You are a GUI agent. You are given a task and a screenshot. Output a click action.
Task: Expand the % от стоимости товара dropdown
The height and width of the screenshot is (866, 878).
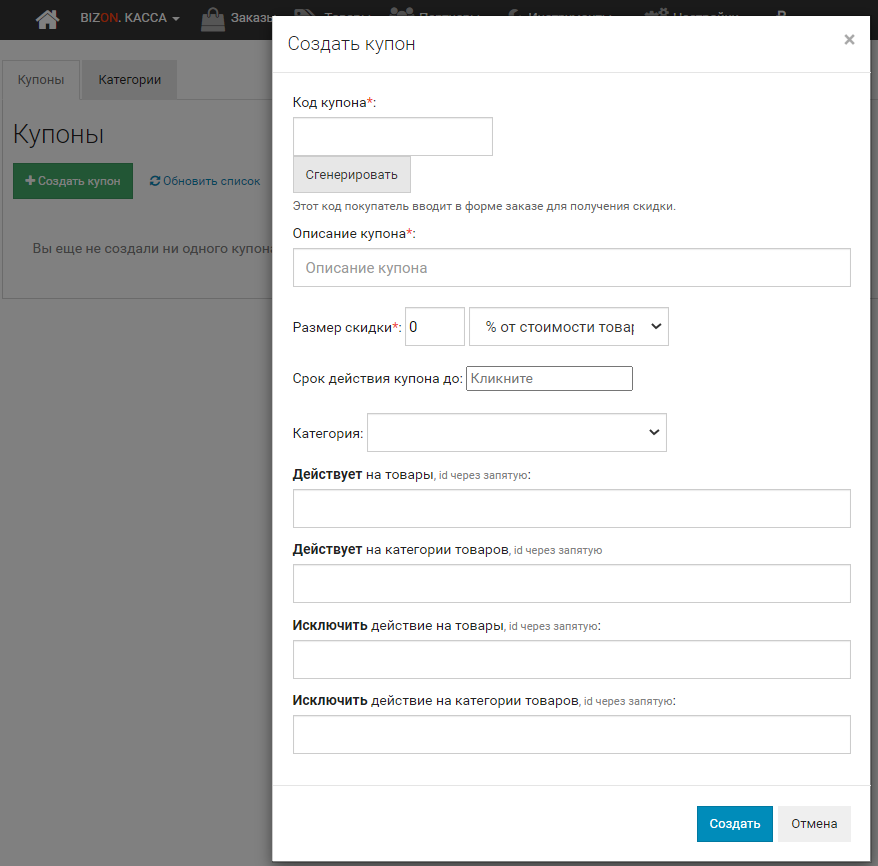click(568, 327)
